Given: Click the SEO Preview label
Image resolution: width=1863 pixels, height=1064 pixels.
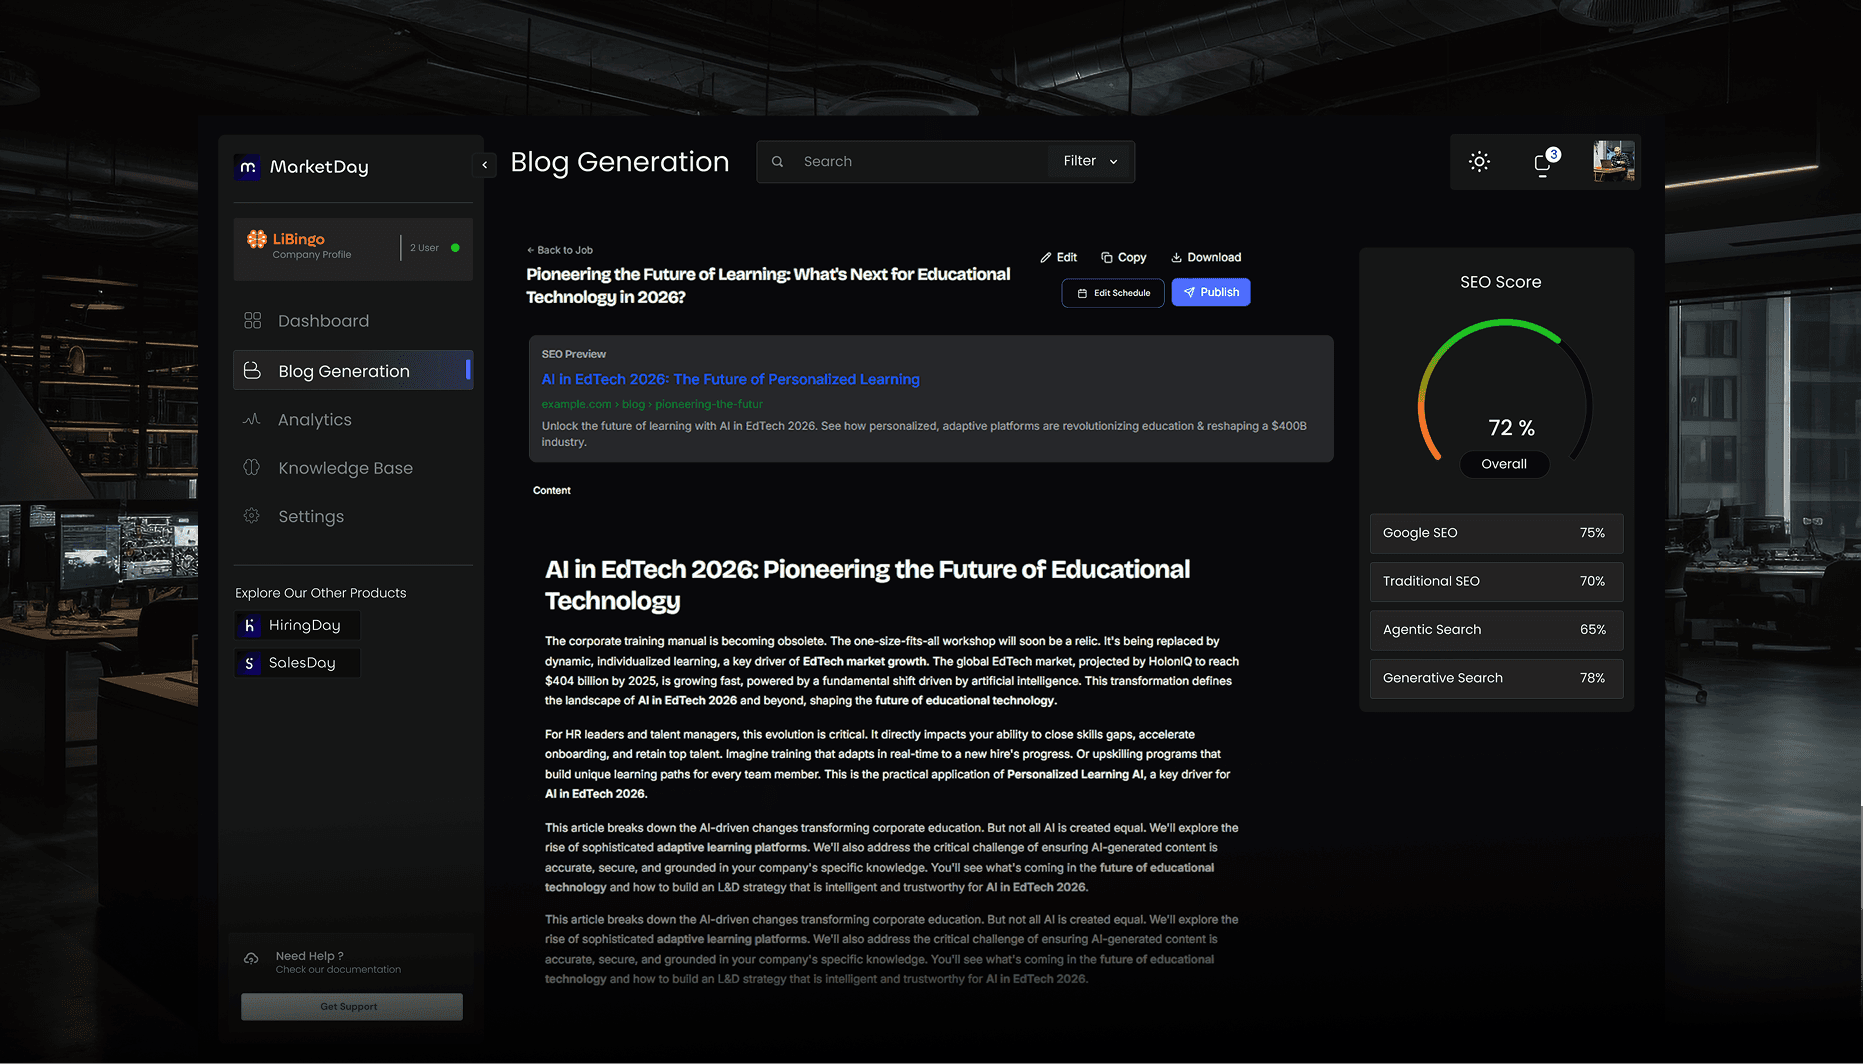Looking at the screenshot, I should pyautogui.click(x=574, y=354).
